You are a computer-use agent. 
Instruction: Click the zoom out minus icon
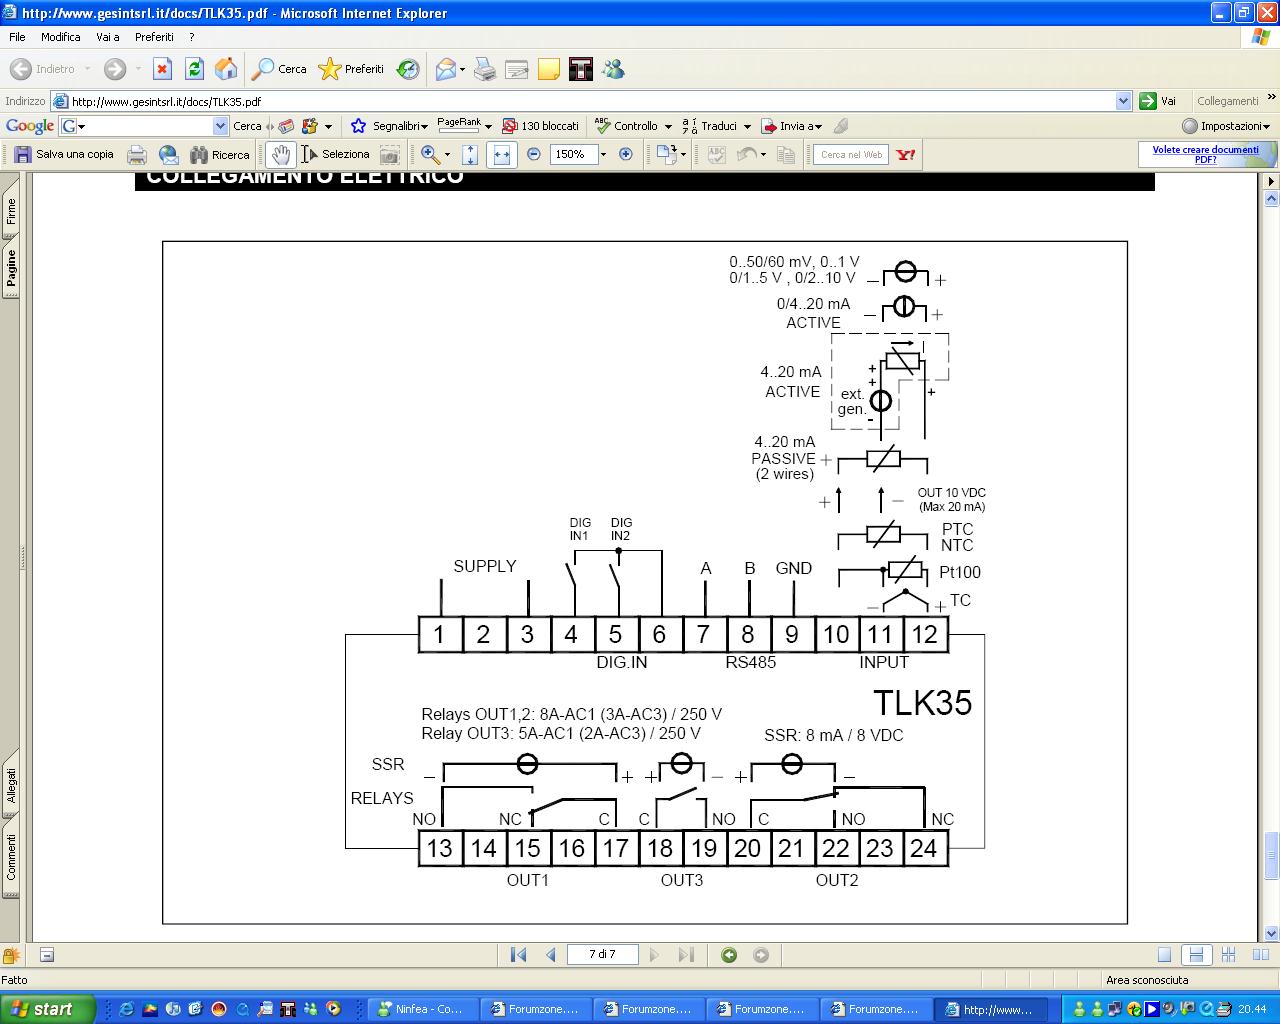click(534, 154)
